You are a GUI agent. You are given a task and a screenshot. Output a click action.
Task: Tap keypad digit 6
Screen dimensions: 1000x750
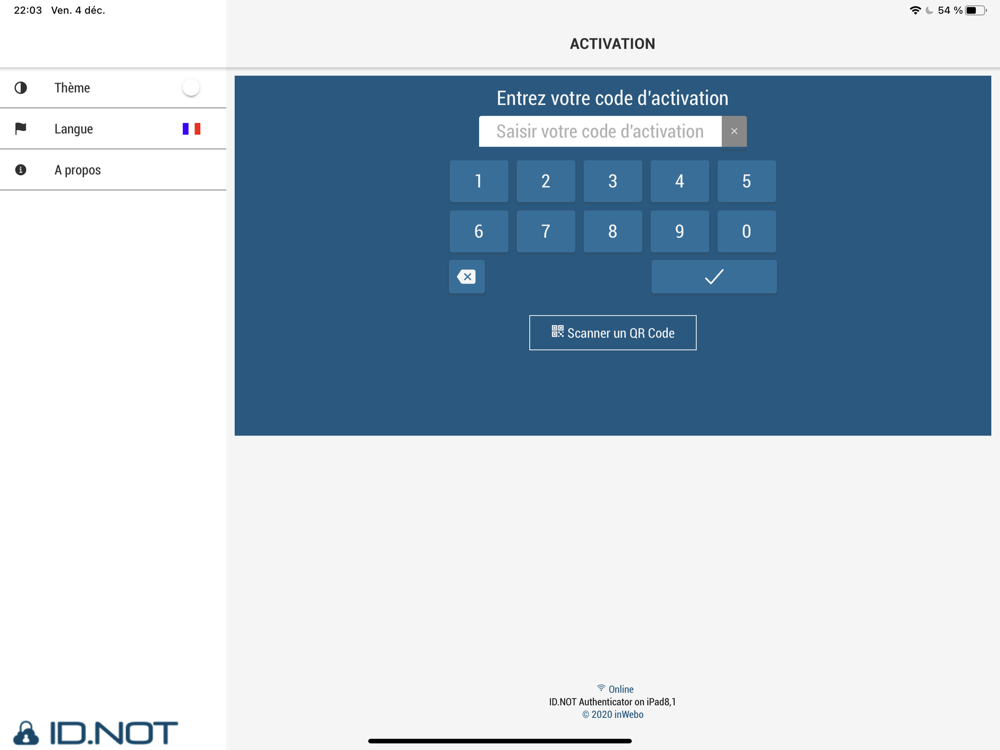point(479,232)
